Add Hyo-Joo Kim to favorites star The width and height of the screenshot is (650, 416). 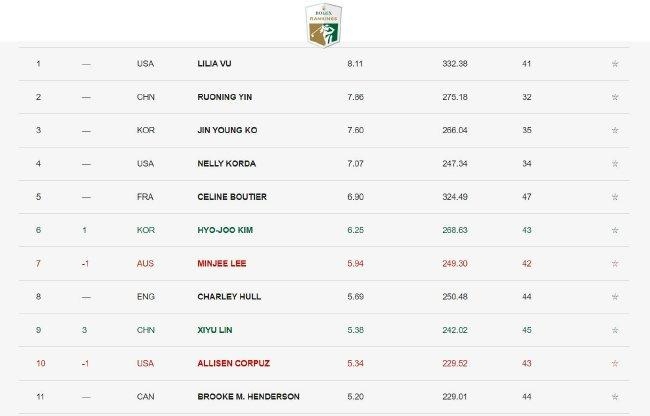[x=615, y=230]
